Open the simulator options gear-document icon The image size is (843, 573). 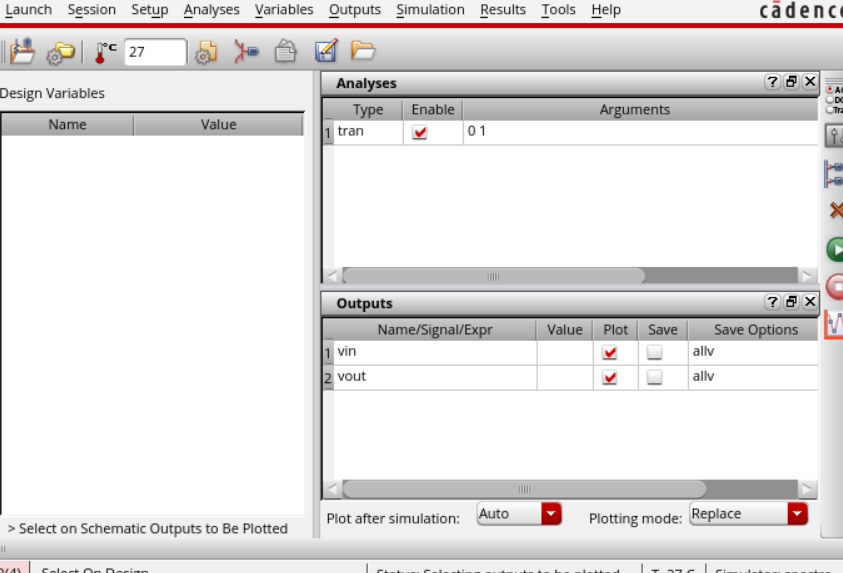coord(206,52)
